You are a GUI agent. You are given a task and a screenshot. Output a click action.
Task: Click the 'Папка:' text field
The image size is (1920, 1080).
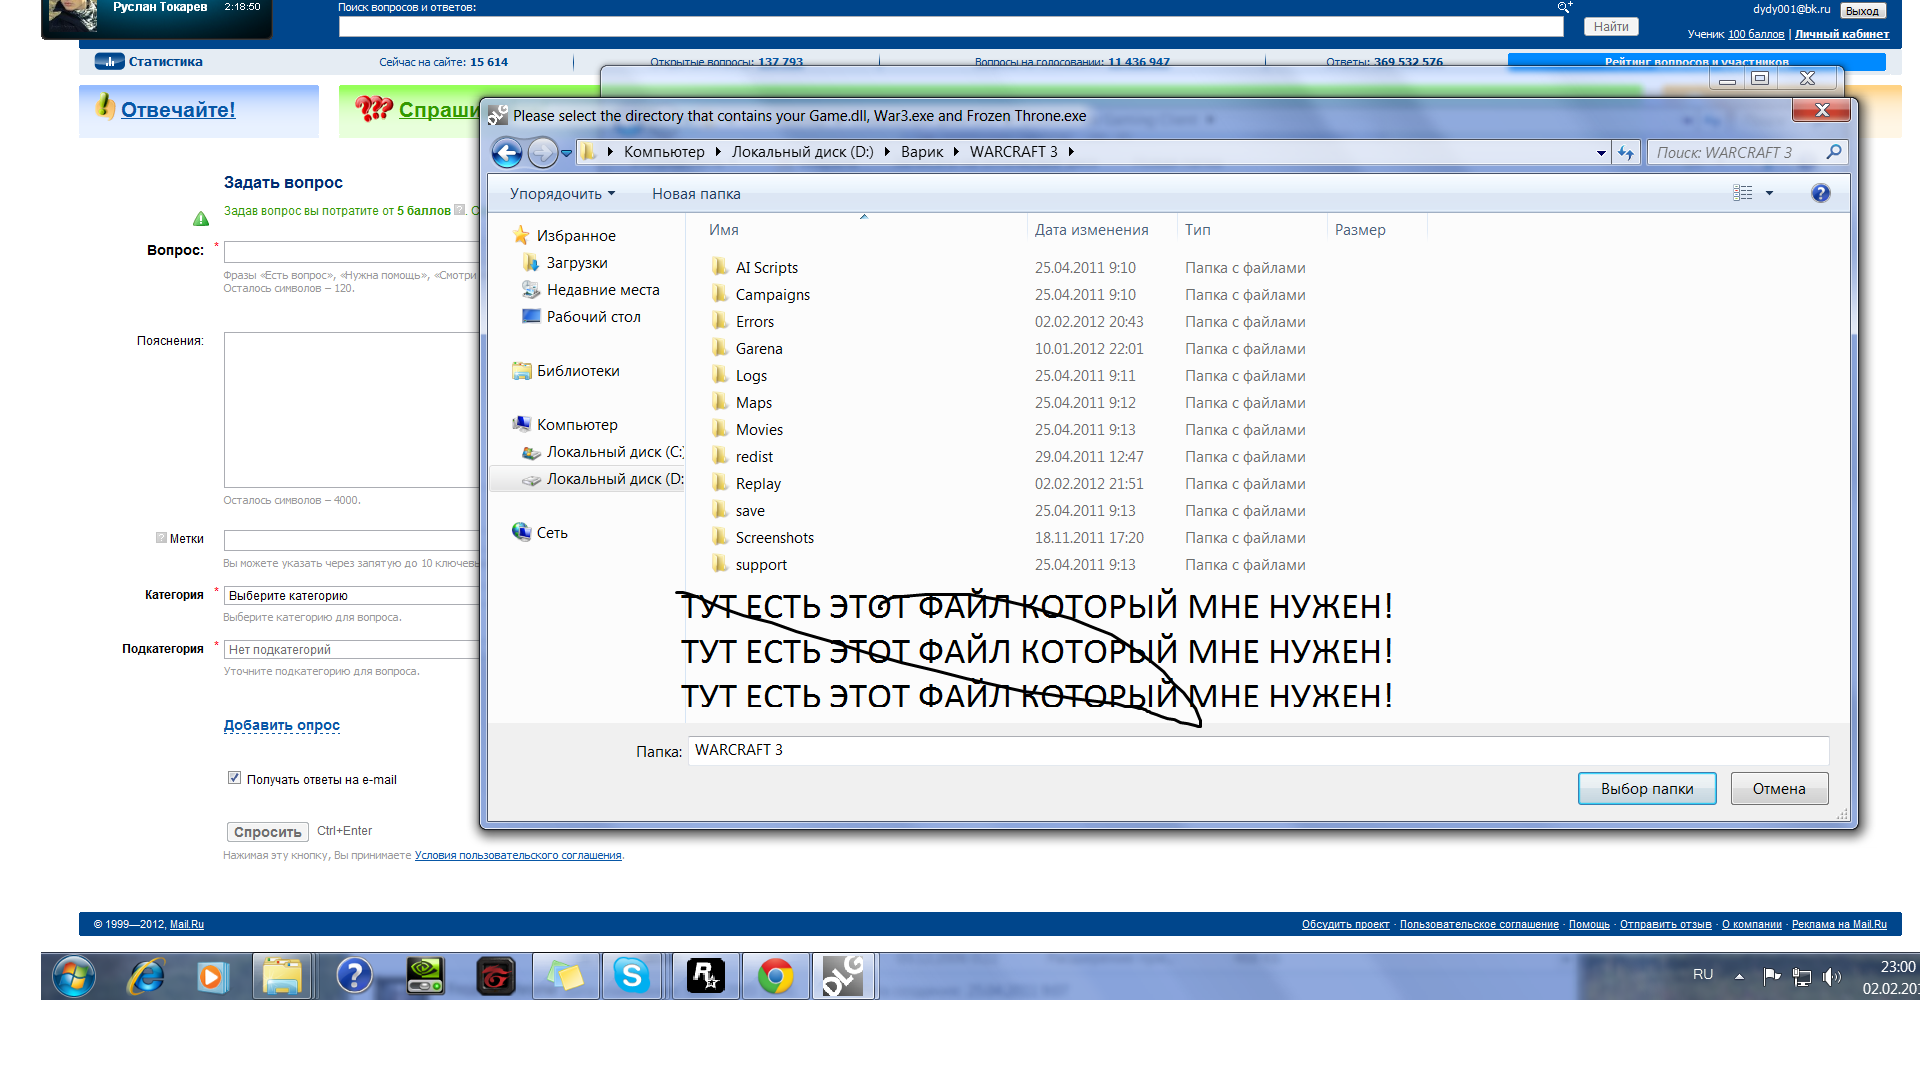tap(1257, 750)
